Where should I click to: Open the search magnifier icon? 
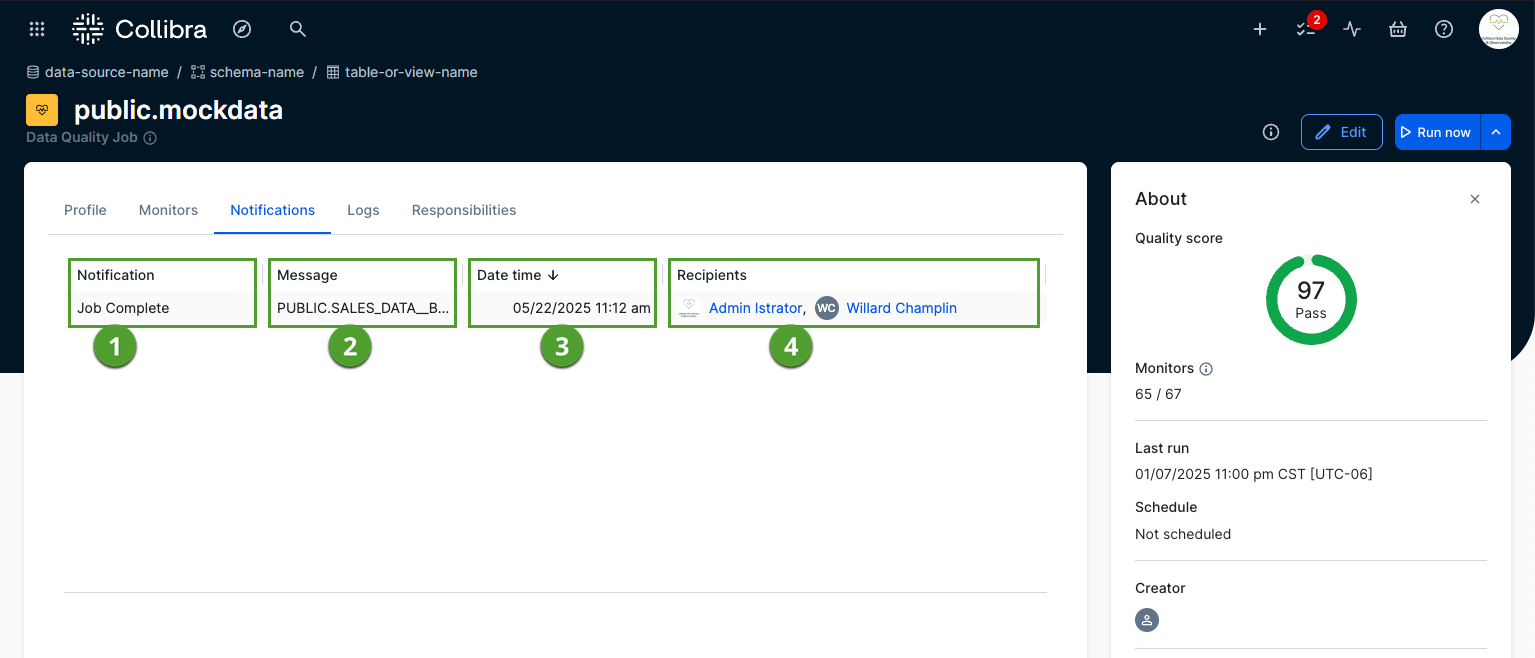point(297,29)
